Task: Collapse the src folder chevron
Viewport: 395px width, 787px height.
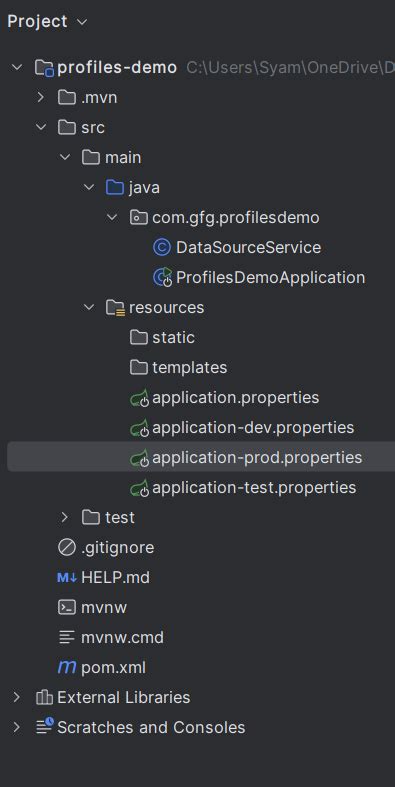Action: [x=41, y=127]
